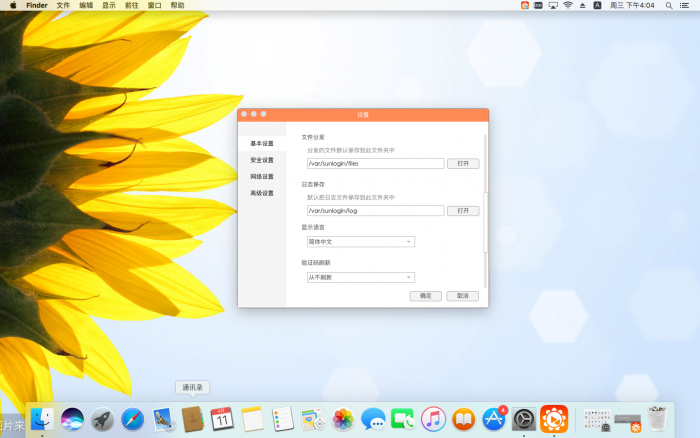Open Safari from the Dock
Screen dimensions: 700x438
(132, 419)
